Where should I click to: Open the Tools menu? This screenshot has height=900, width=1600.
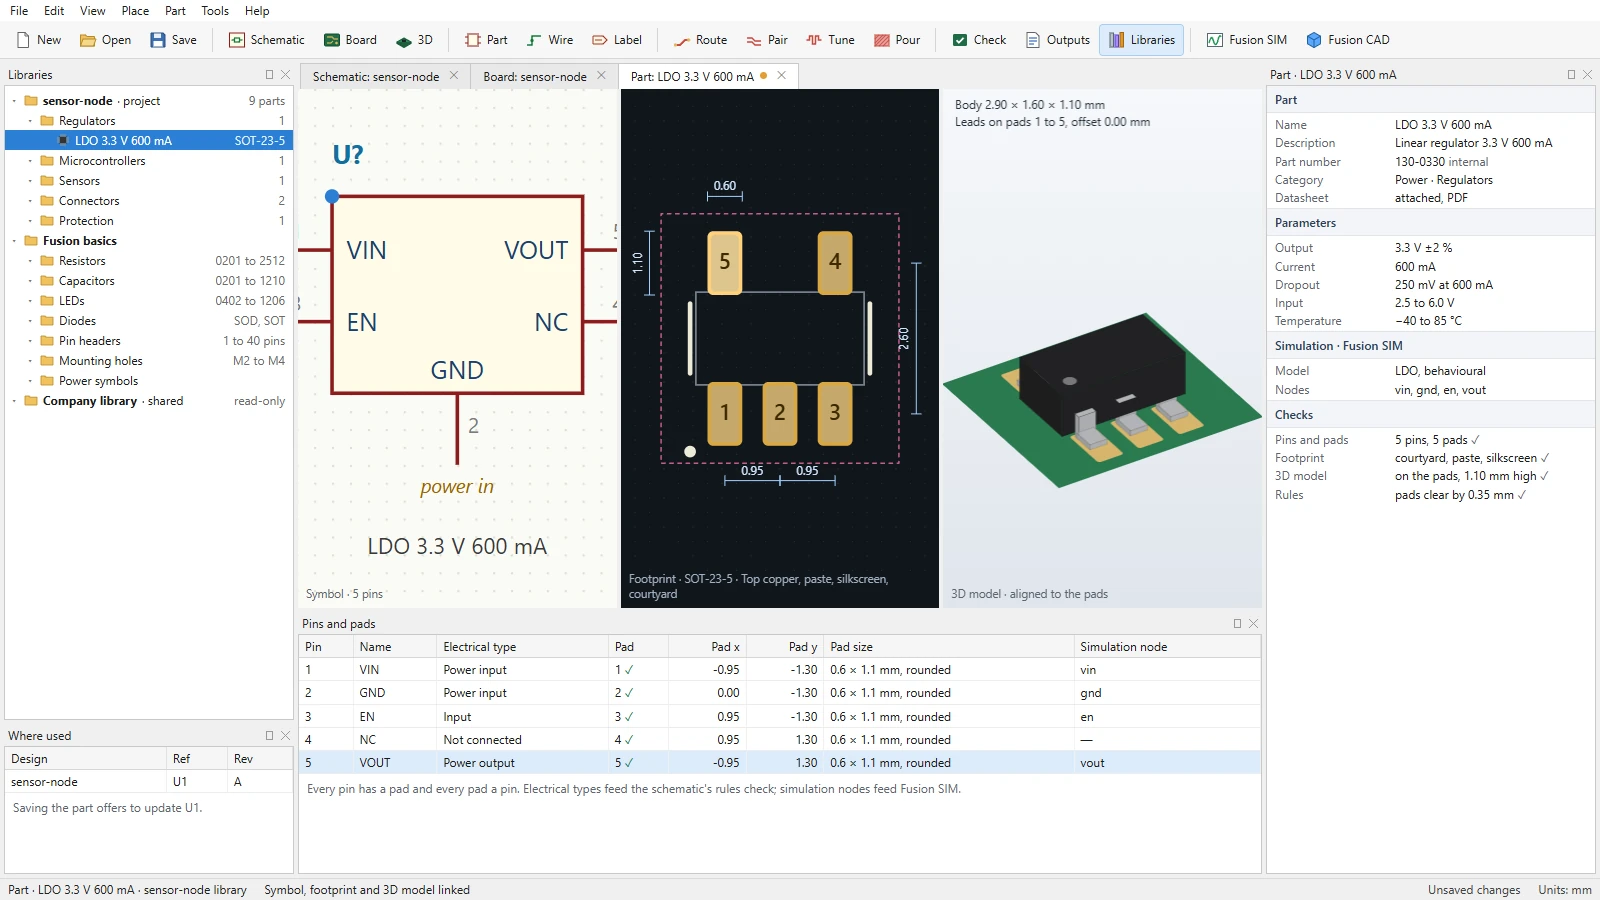[x=215, y=11]
